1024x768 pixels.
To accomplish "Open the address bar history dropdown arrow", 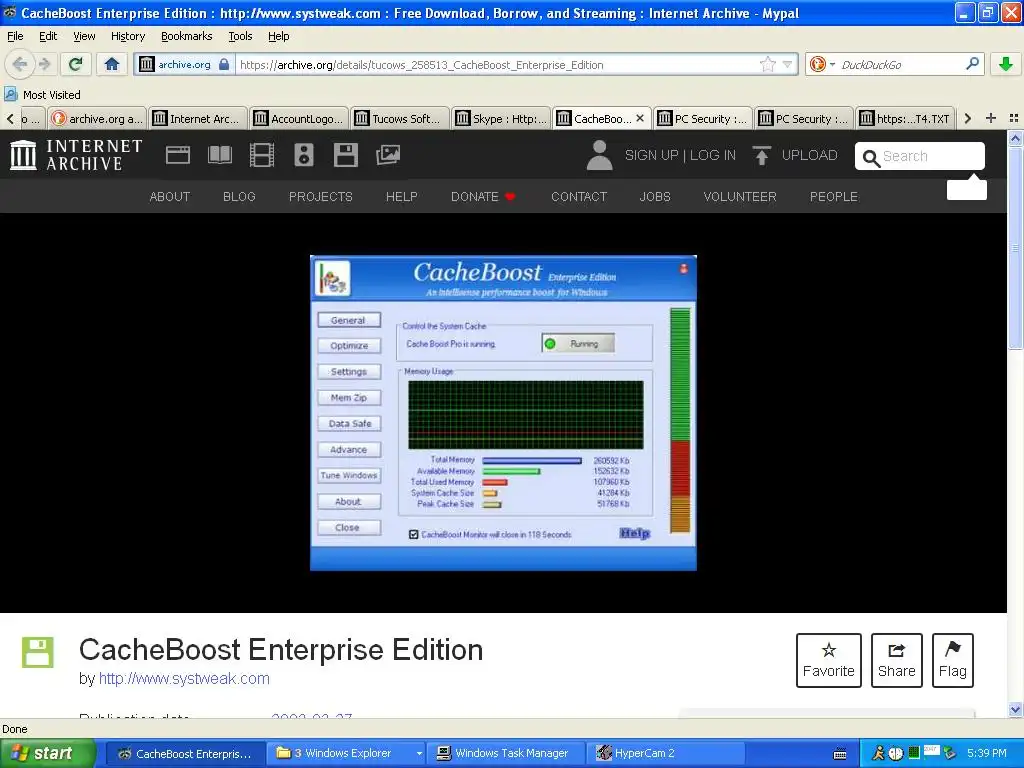I will click(788, 64).
